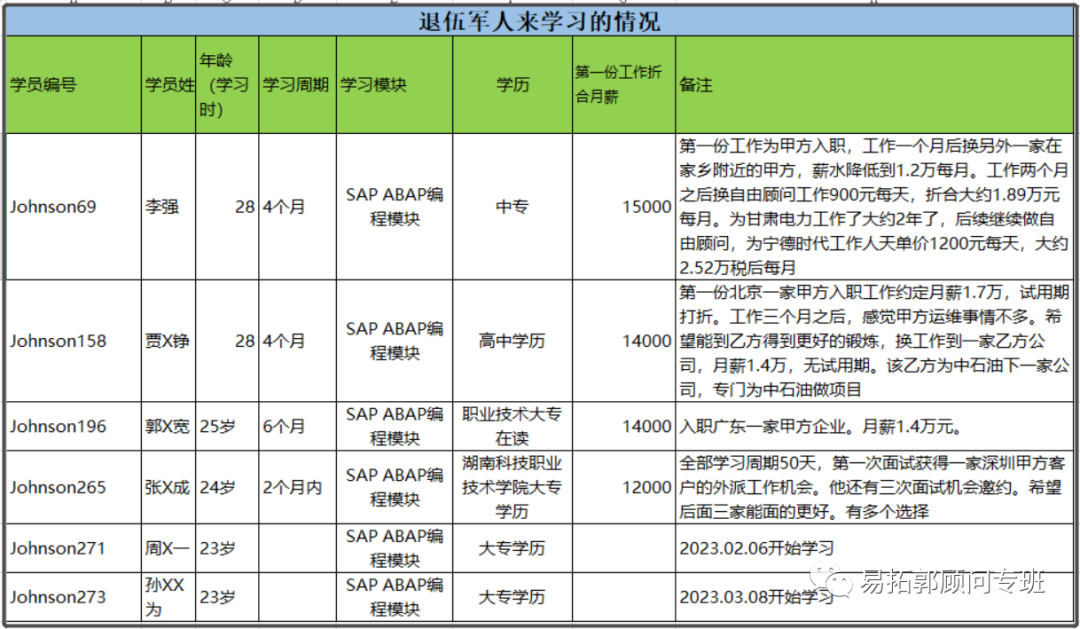Select Johnson158's salary cell 14000
The width and height of the screenshot is (1080, 629).
(x=623, y=341)
